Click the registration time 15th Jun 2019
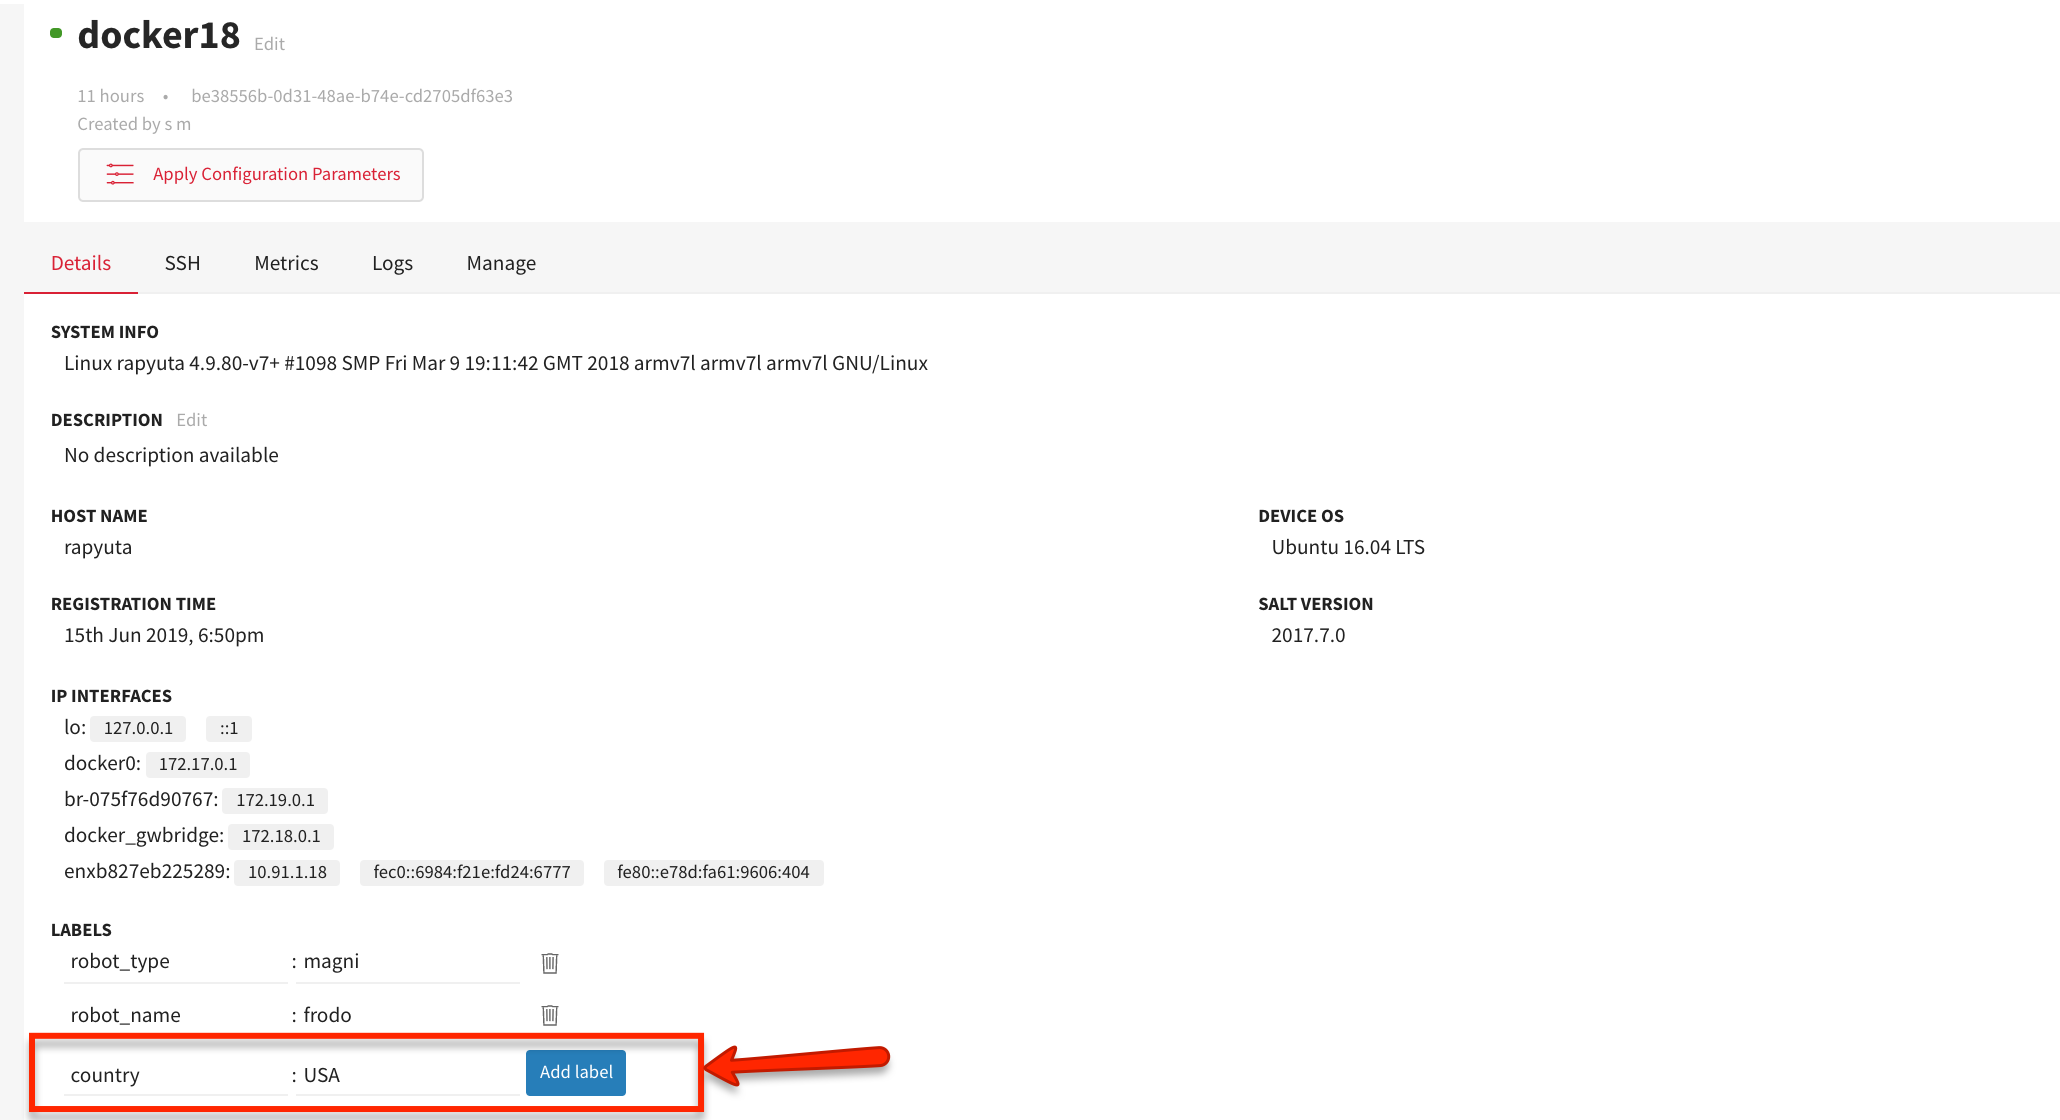Image resolution: width=2060 pixels, height=1120 pixels. coord(164,635)
